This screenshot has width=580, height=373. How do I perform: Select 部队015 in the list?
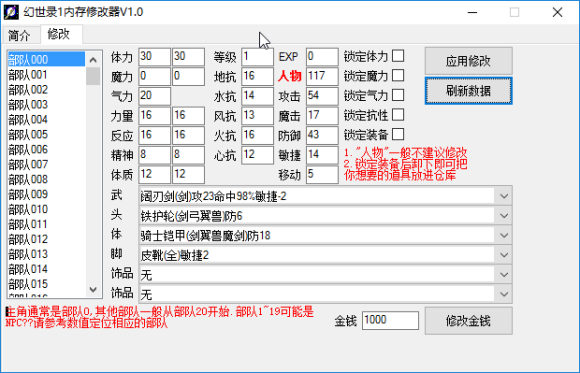[x=46, y=284]
